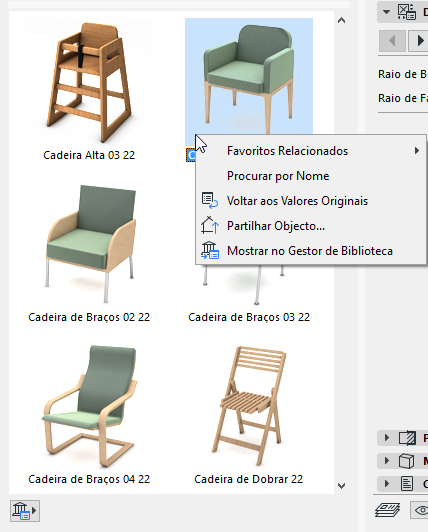Click the document list panel icon
This screenshot has width=428, height=532.
tap(407, 483)
